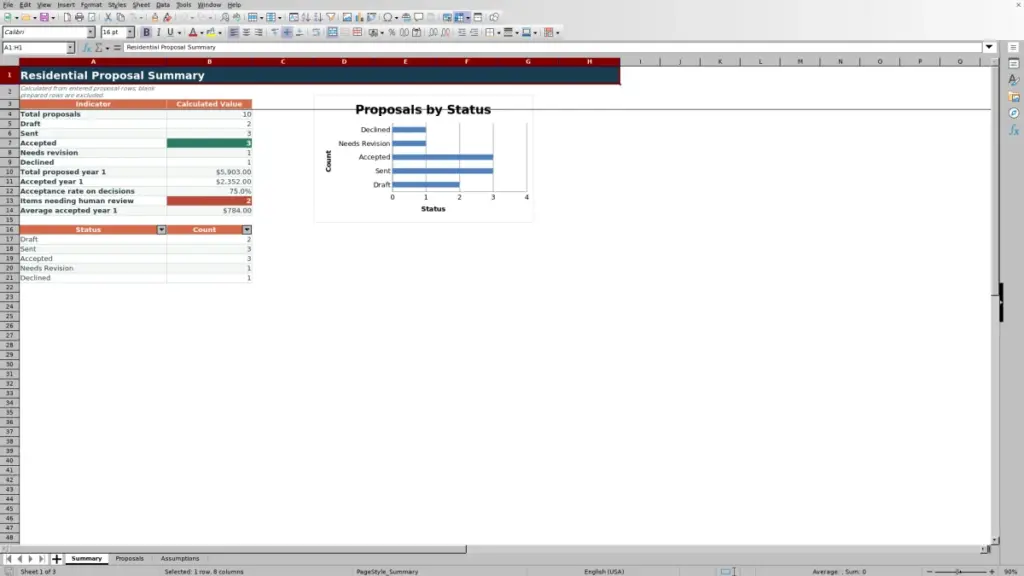This screenshot has height=576, width=1024.
Task: Select the Summary sheet tab
Action: tap(86, 559)
